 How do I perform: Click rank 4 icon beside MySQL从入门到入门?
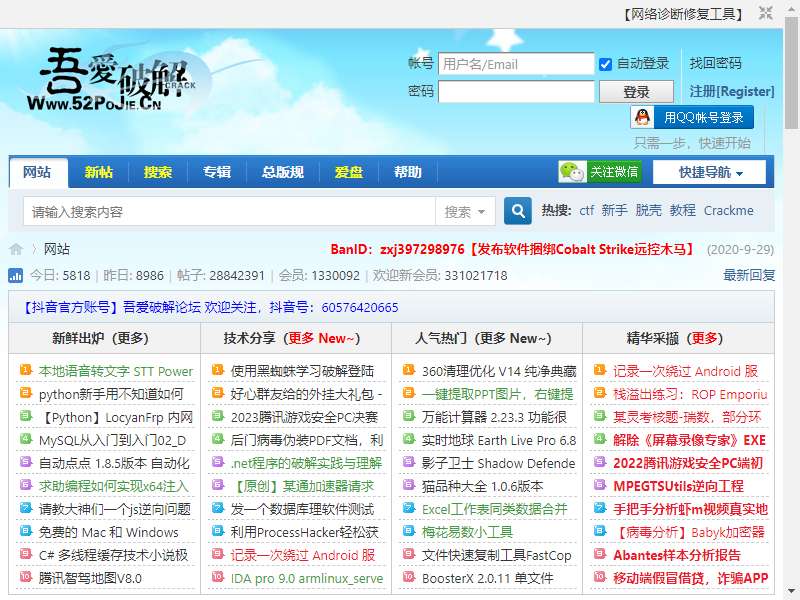point(26,438)
